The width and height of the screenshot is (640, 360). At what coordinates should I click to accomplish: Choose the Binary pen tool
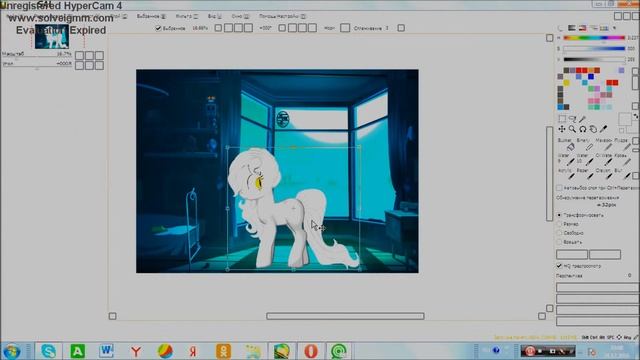pyautogui.click(x=586, y=144)
